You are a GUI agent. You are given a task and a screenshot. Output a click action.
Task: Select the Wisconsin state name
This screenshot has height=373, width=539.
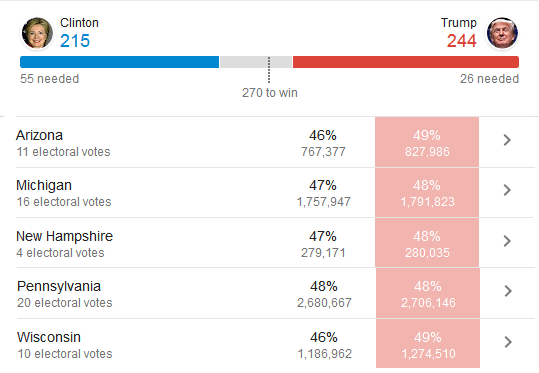49,337
